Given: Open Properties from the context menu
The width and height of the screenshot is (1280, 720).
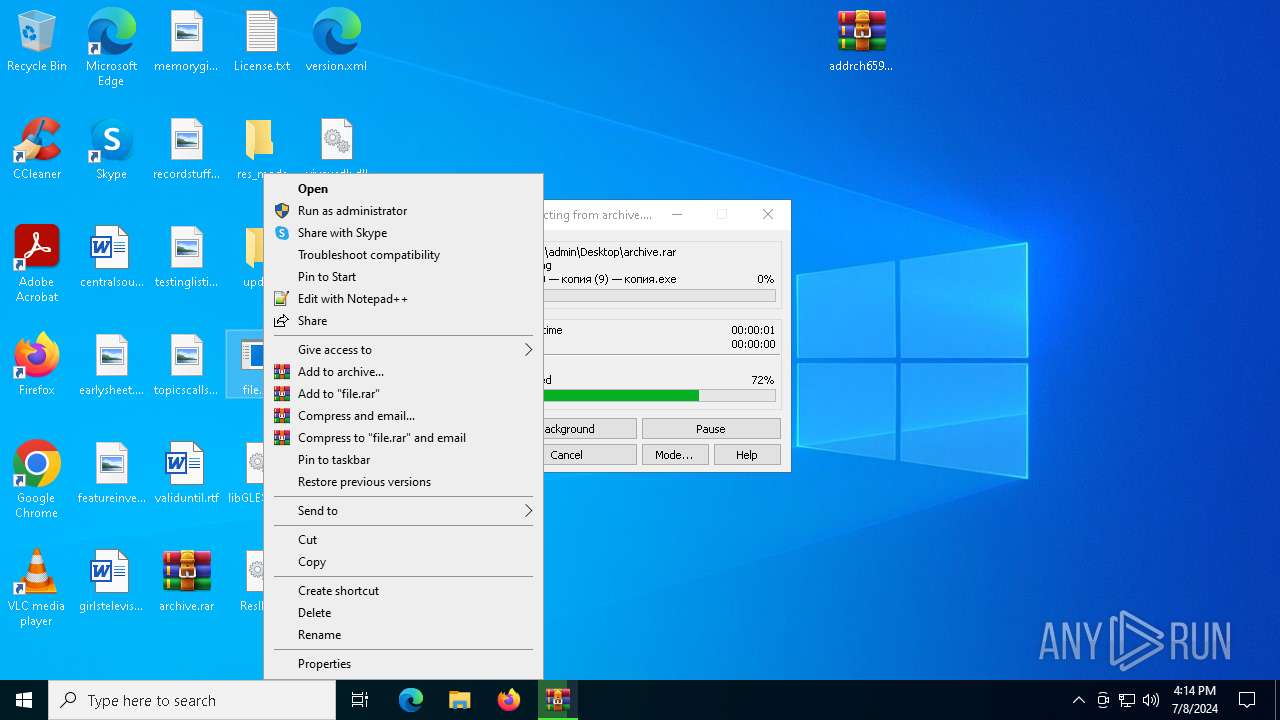Looking at the screenshot, I should [x=403, y=664].
